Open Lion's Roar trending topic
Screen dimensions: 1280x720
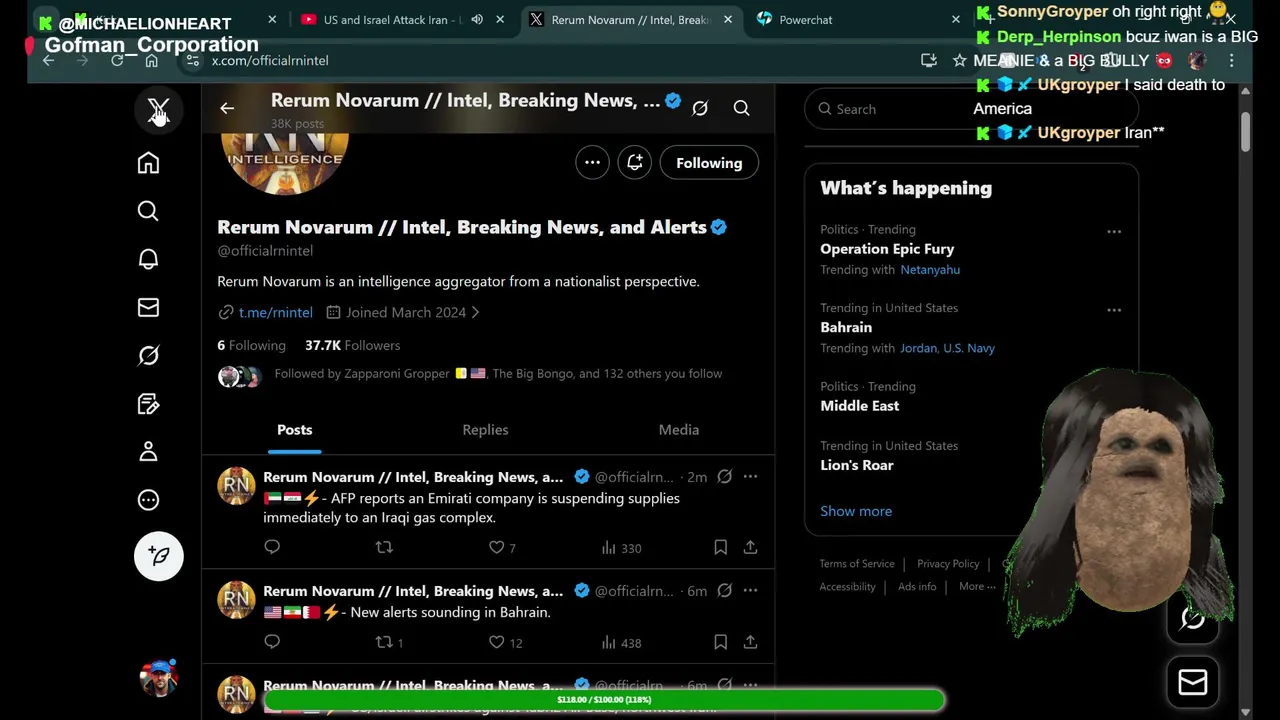[x=857, y=465]
